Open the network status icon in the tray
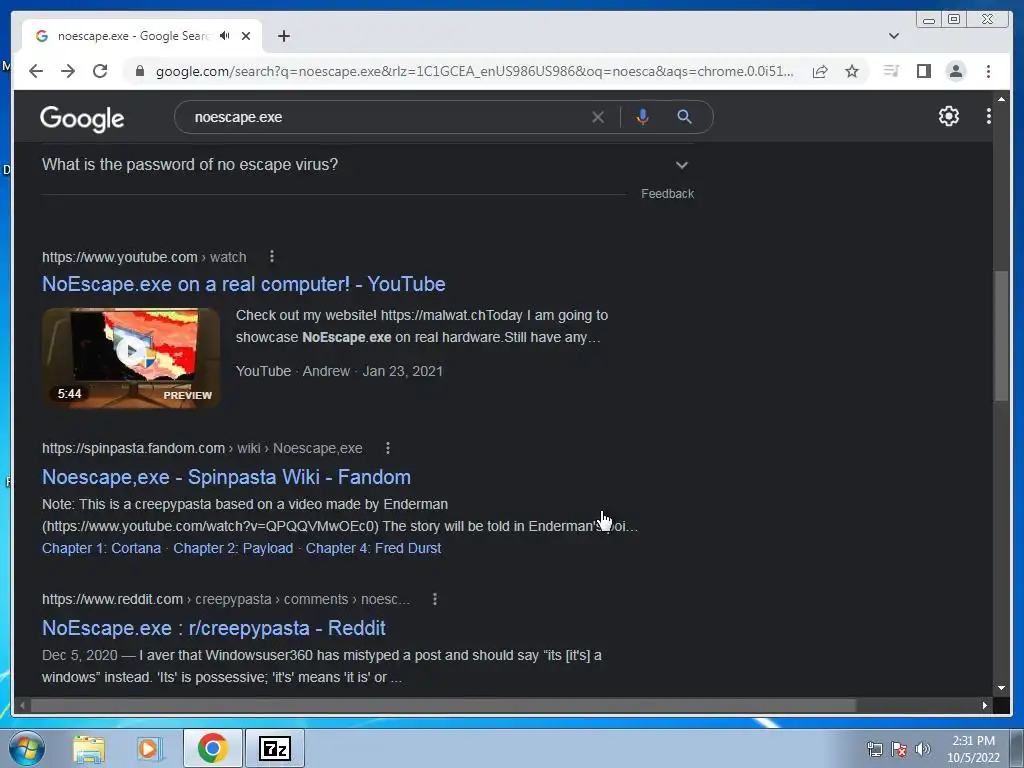This screenshot has height=768, width=1024. click(x=874, y=749)
